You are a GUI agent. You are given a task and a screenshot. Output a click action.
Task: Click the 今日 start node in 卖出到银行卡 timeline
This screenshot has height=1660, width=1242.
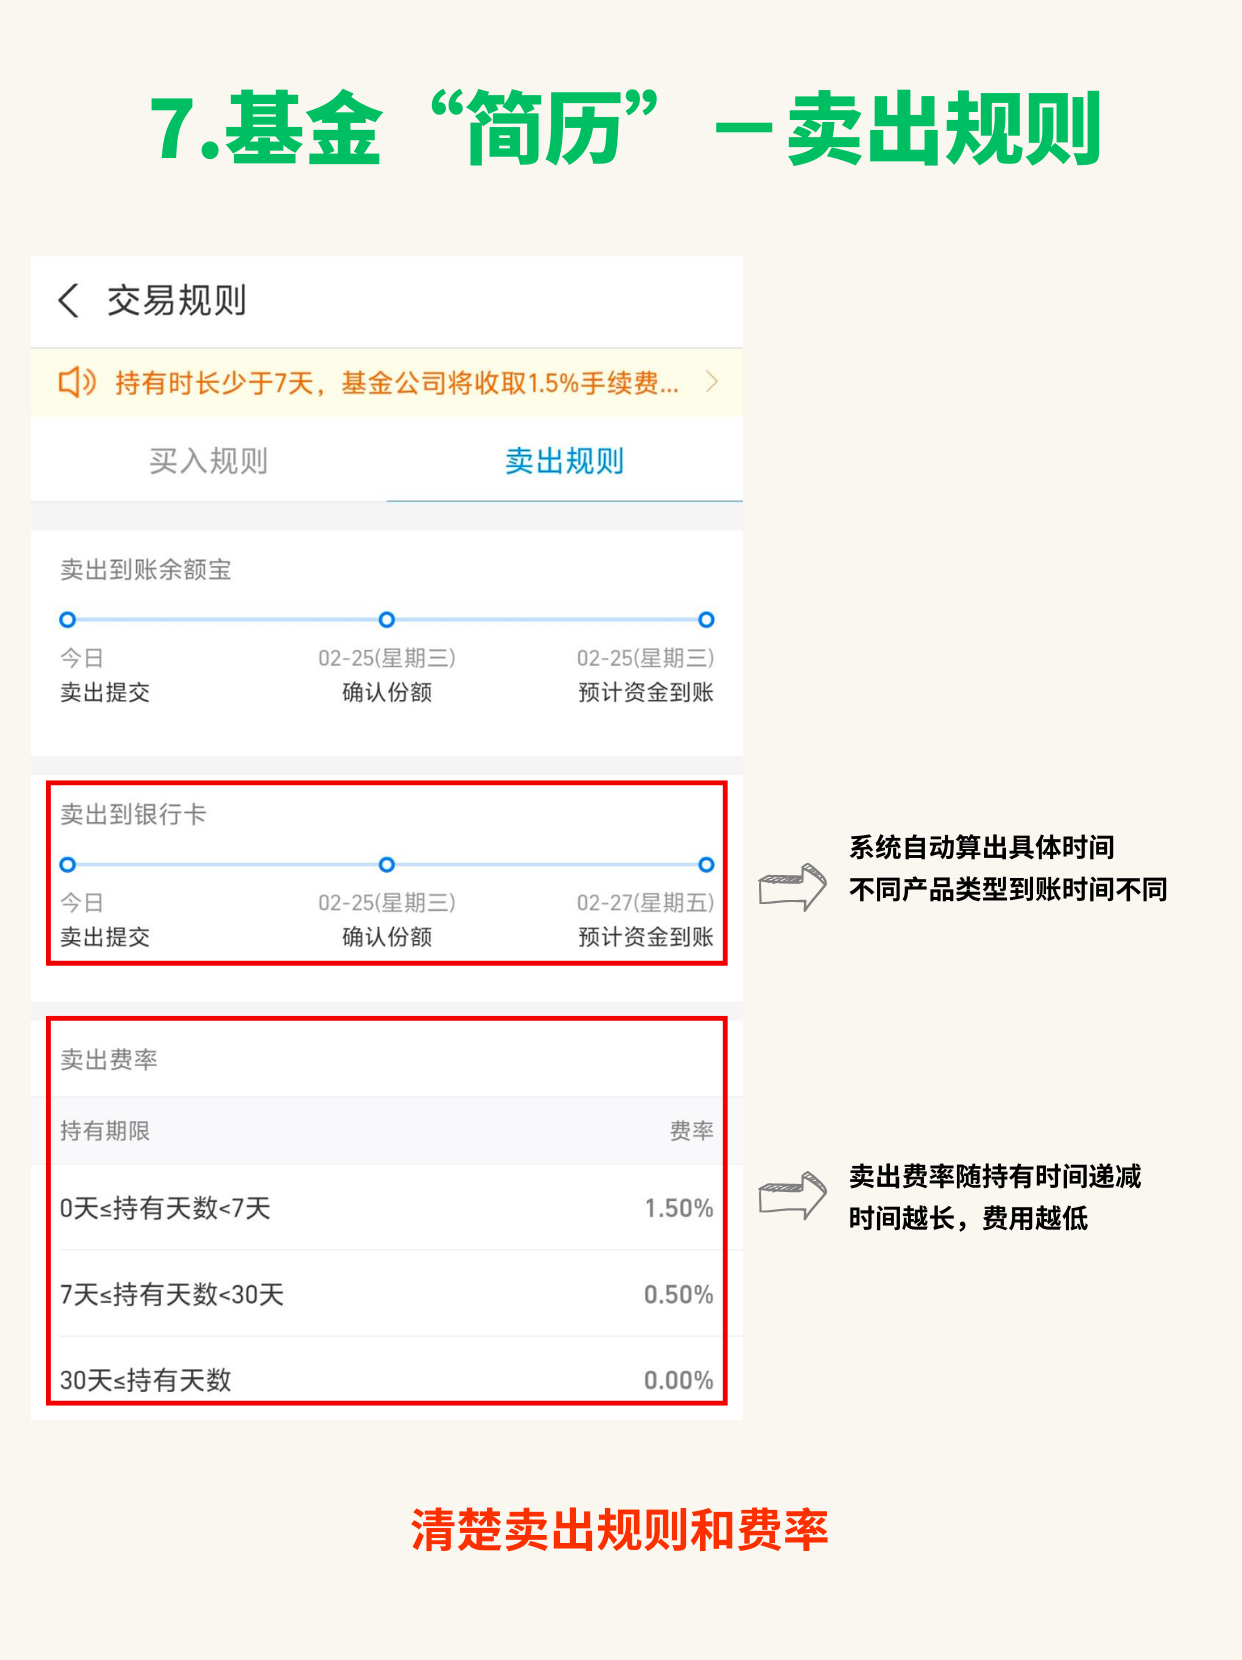pos(68,865)
